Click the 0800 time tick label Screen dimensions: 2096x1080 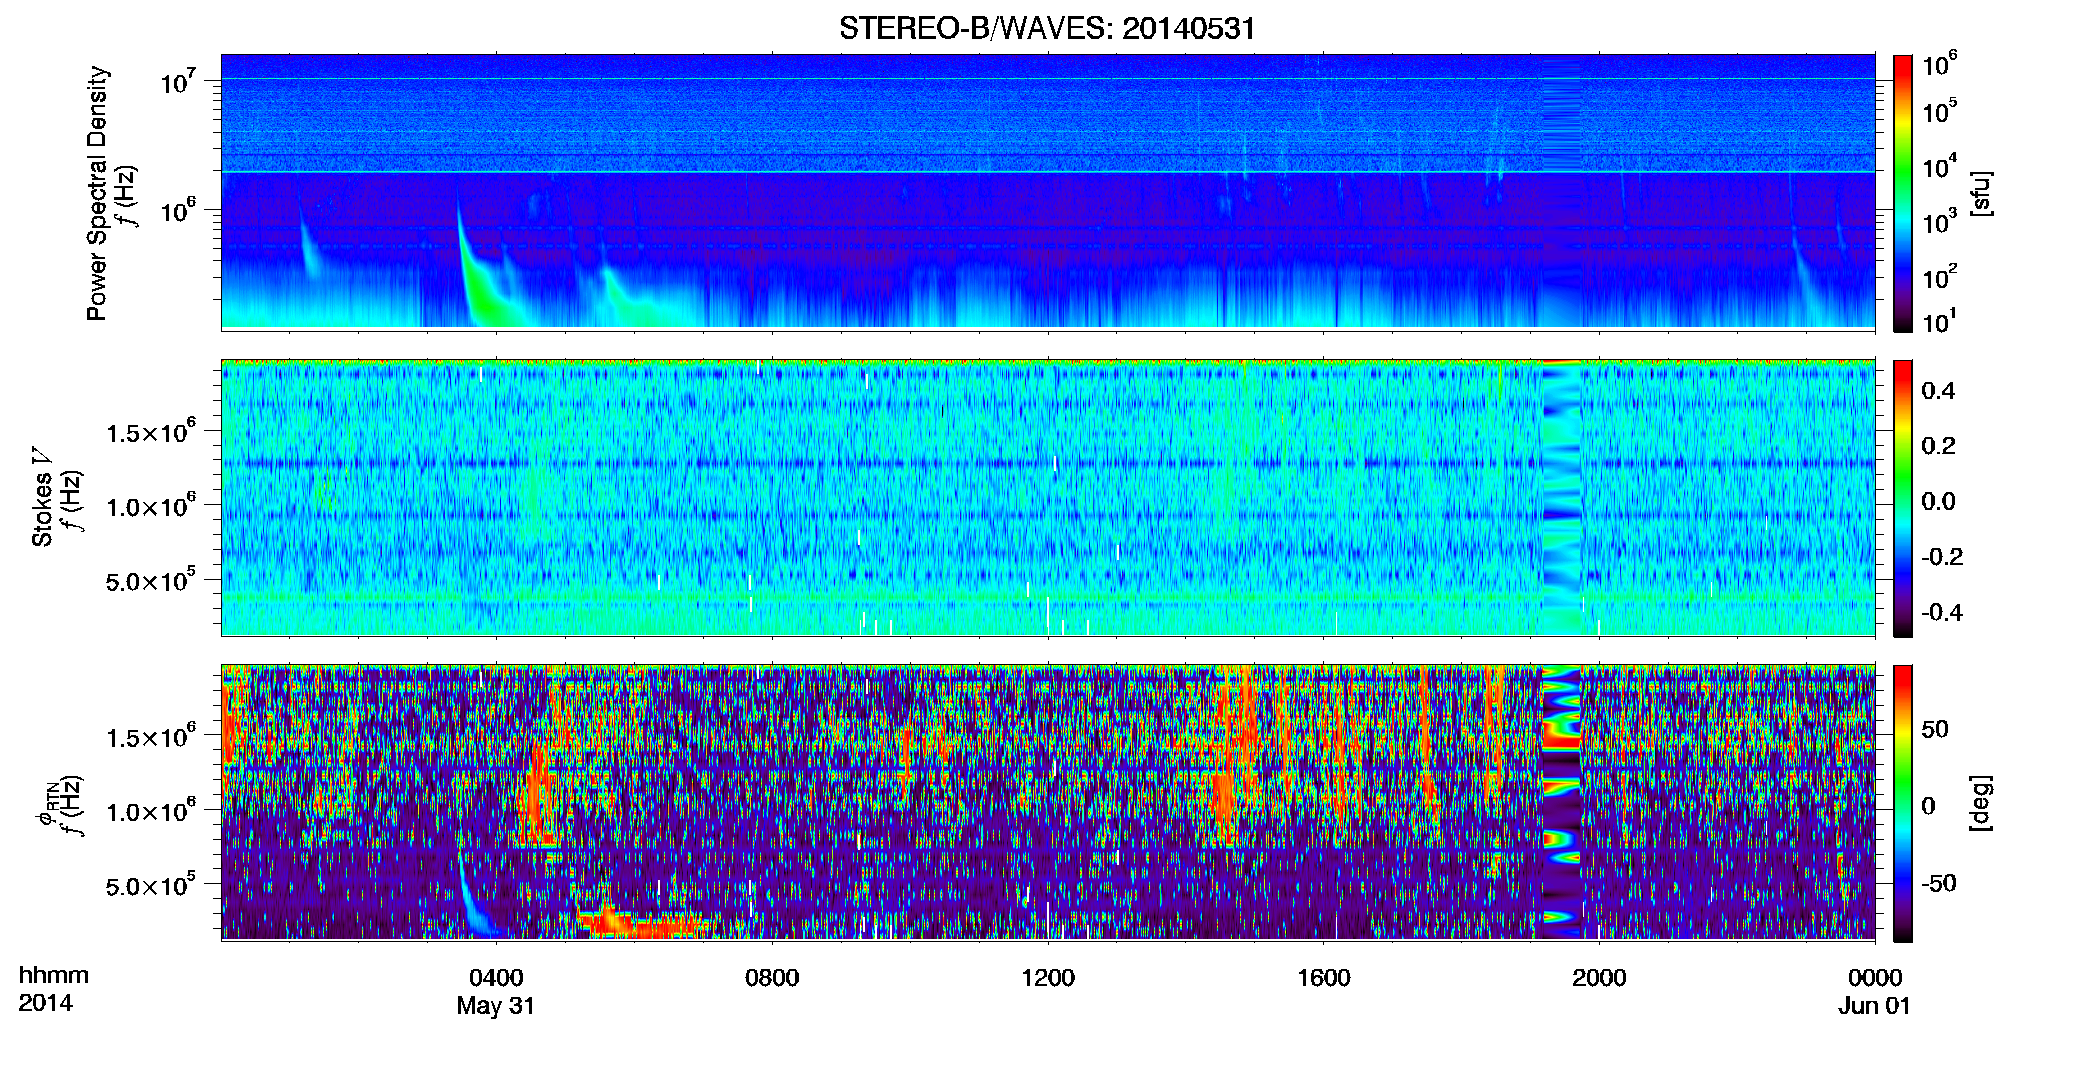coord(772,977)
